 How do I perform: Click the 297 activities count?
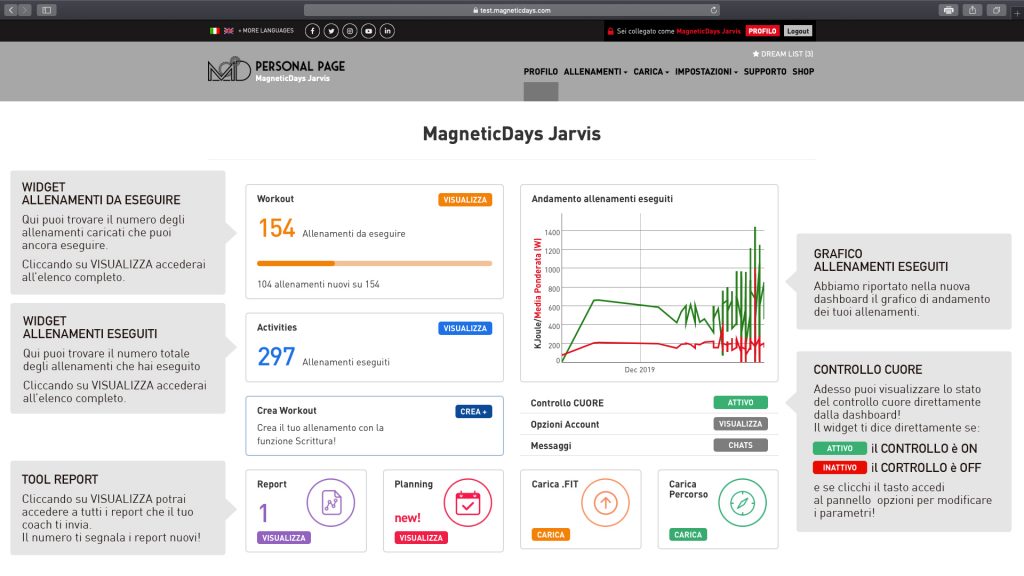tap(276, 357)
